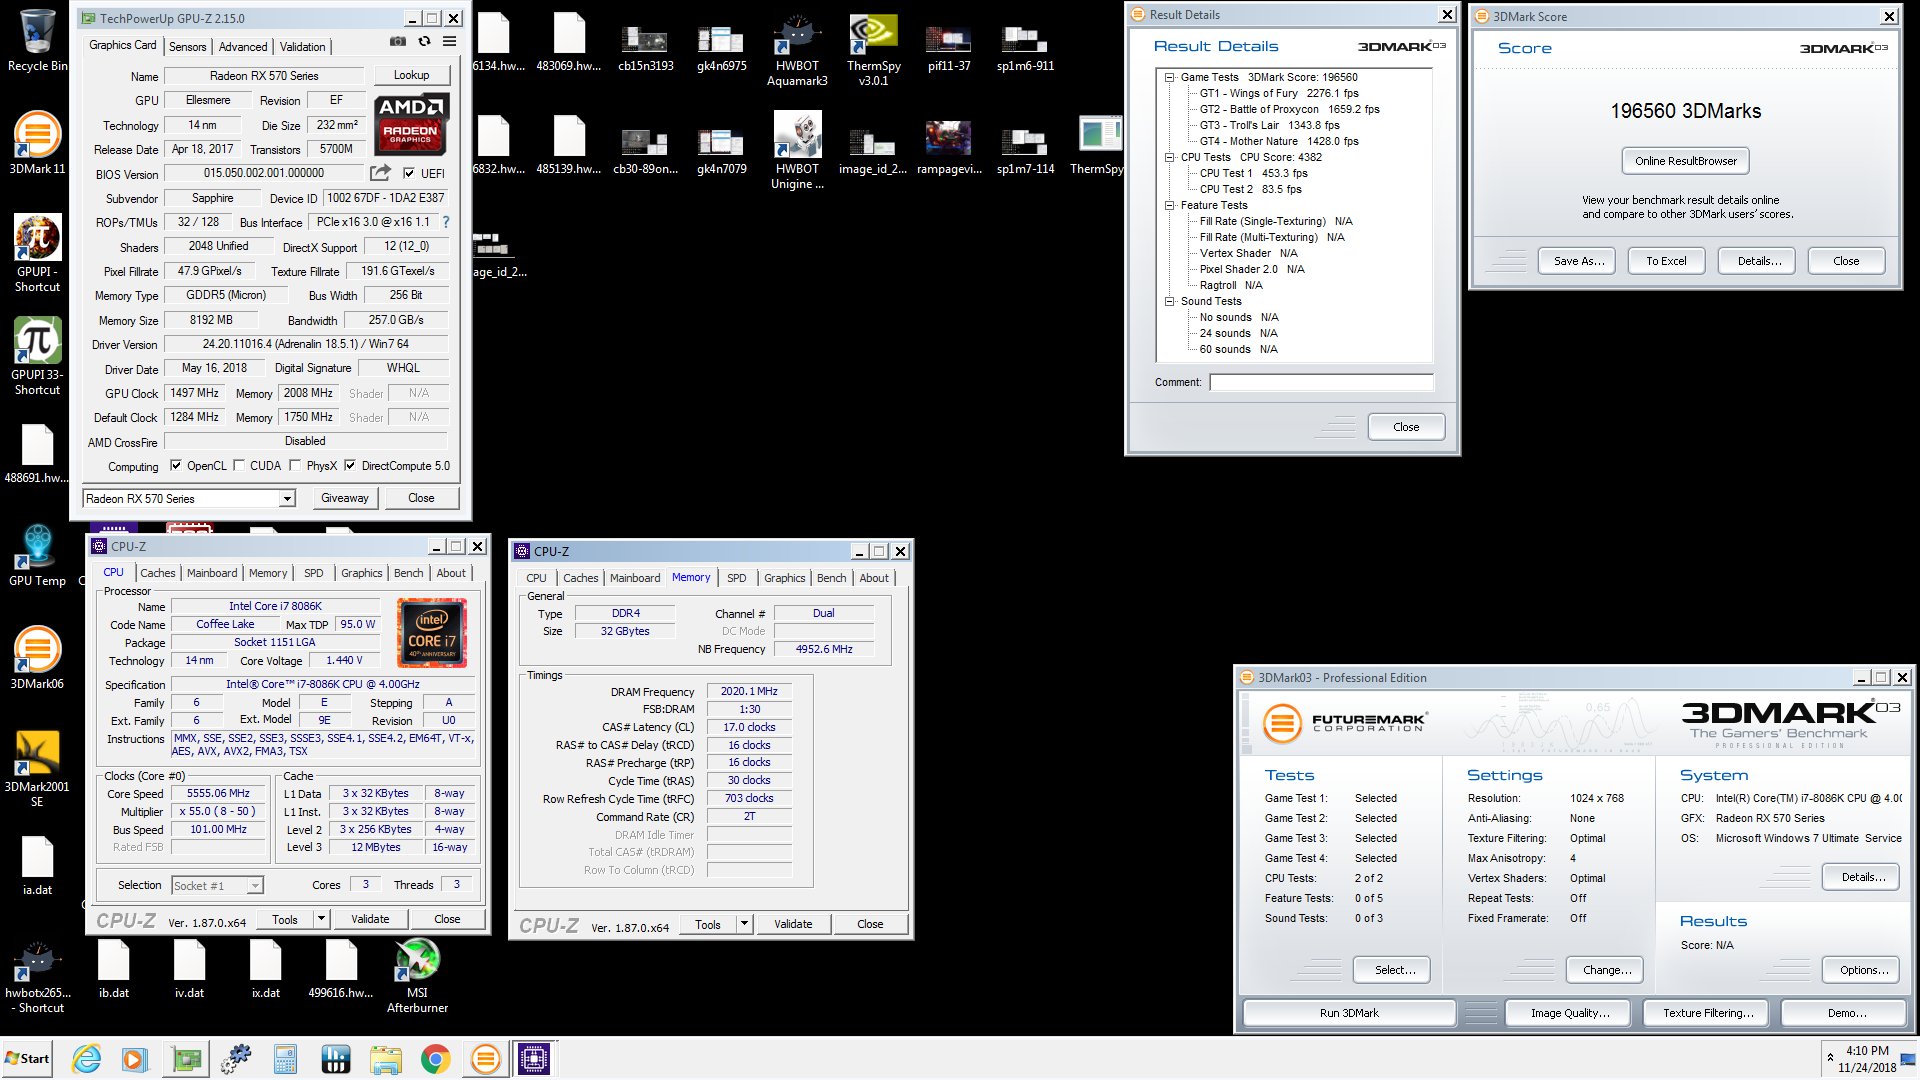Click Windows Start button
1920x1080 pixels.
coord(27,1059)
